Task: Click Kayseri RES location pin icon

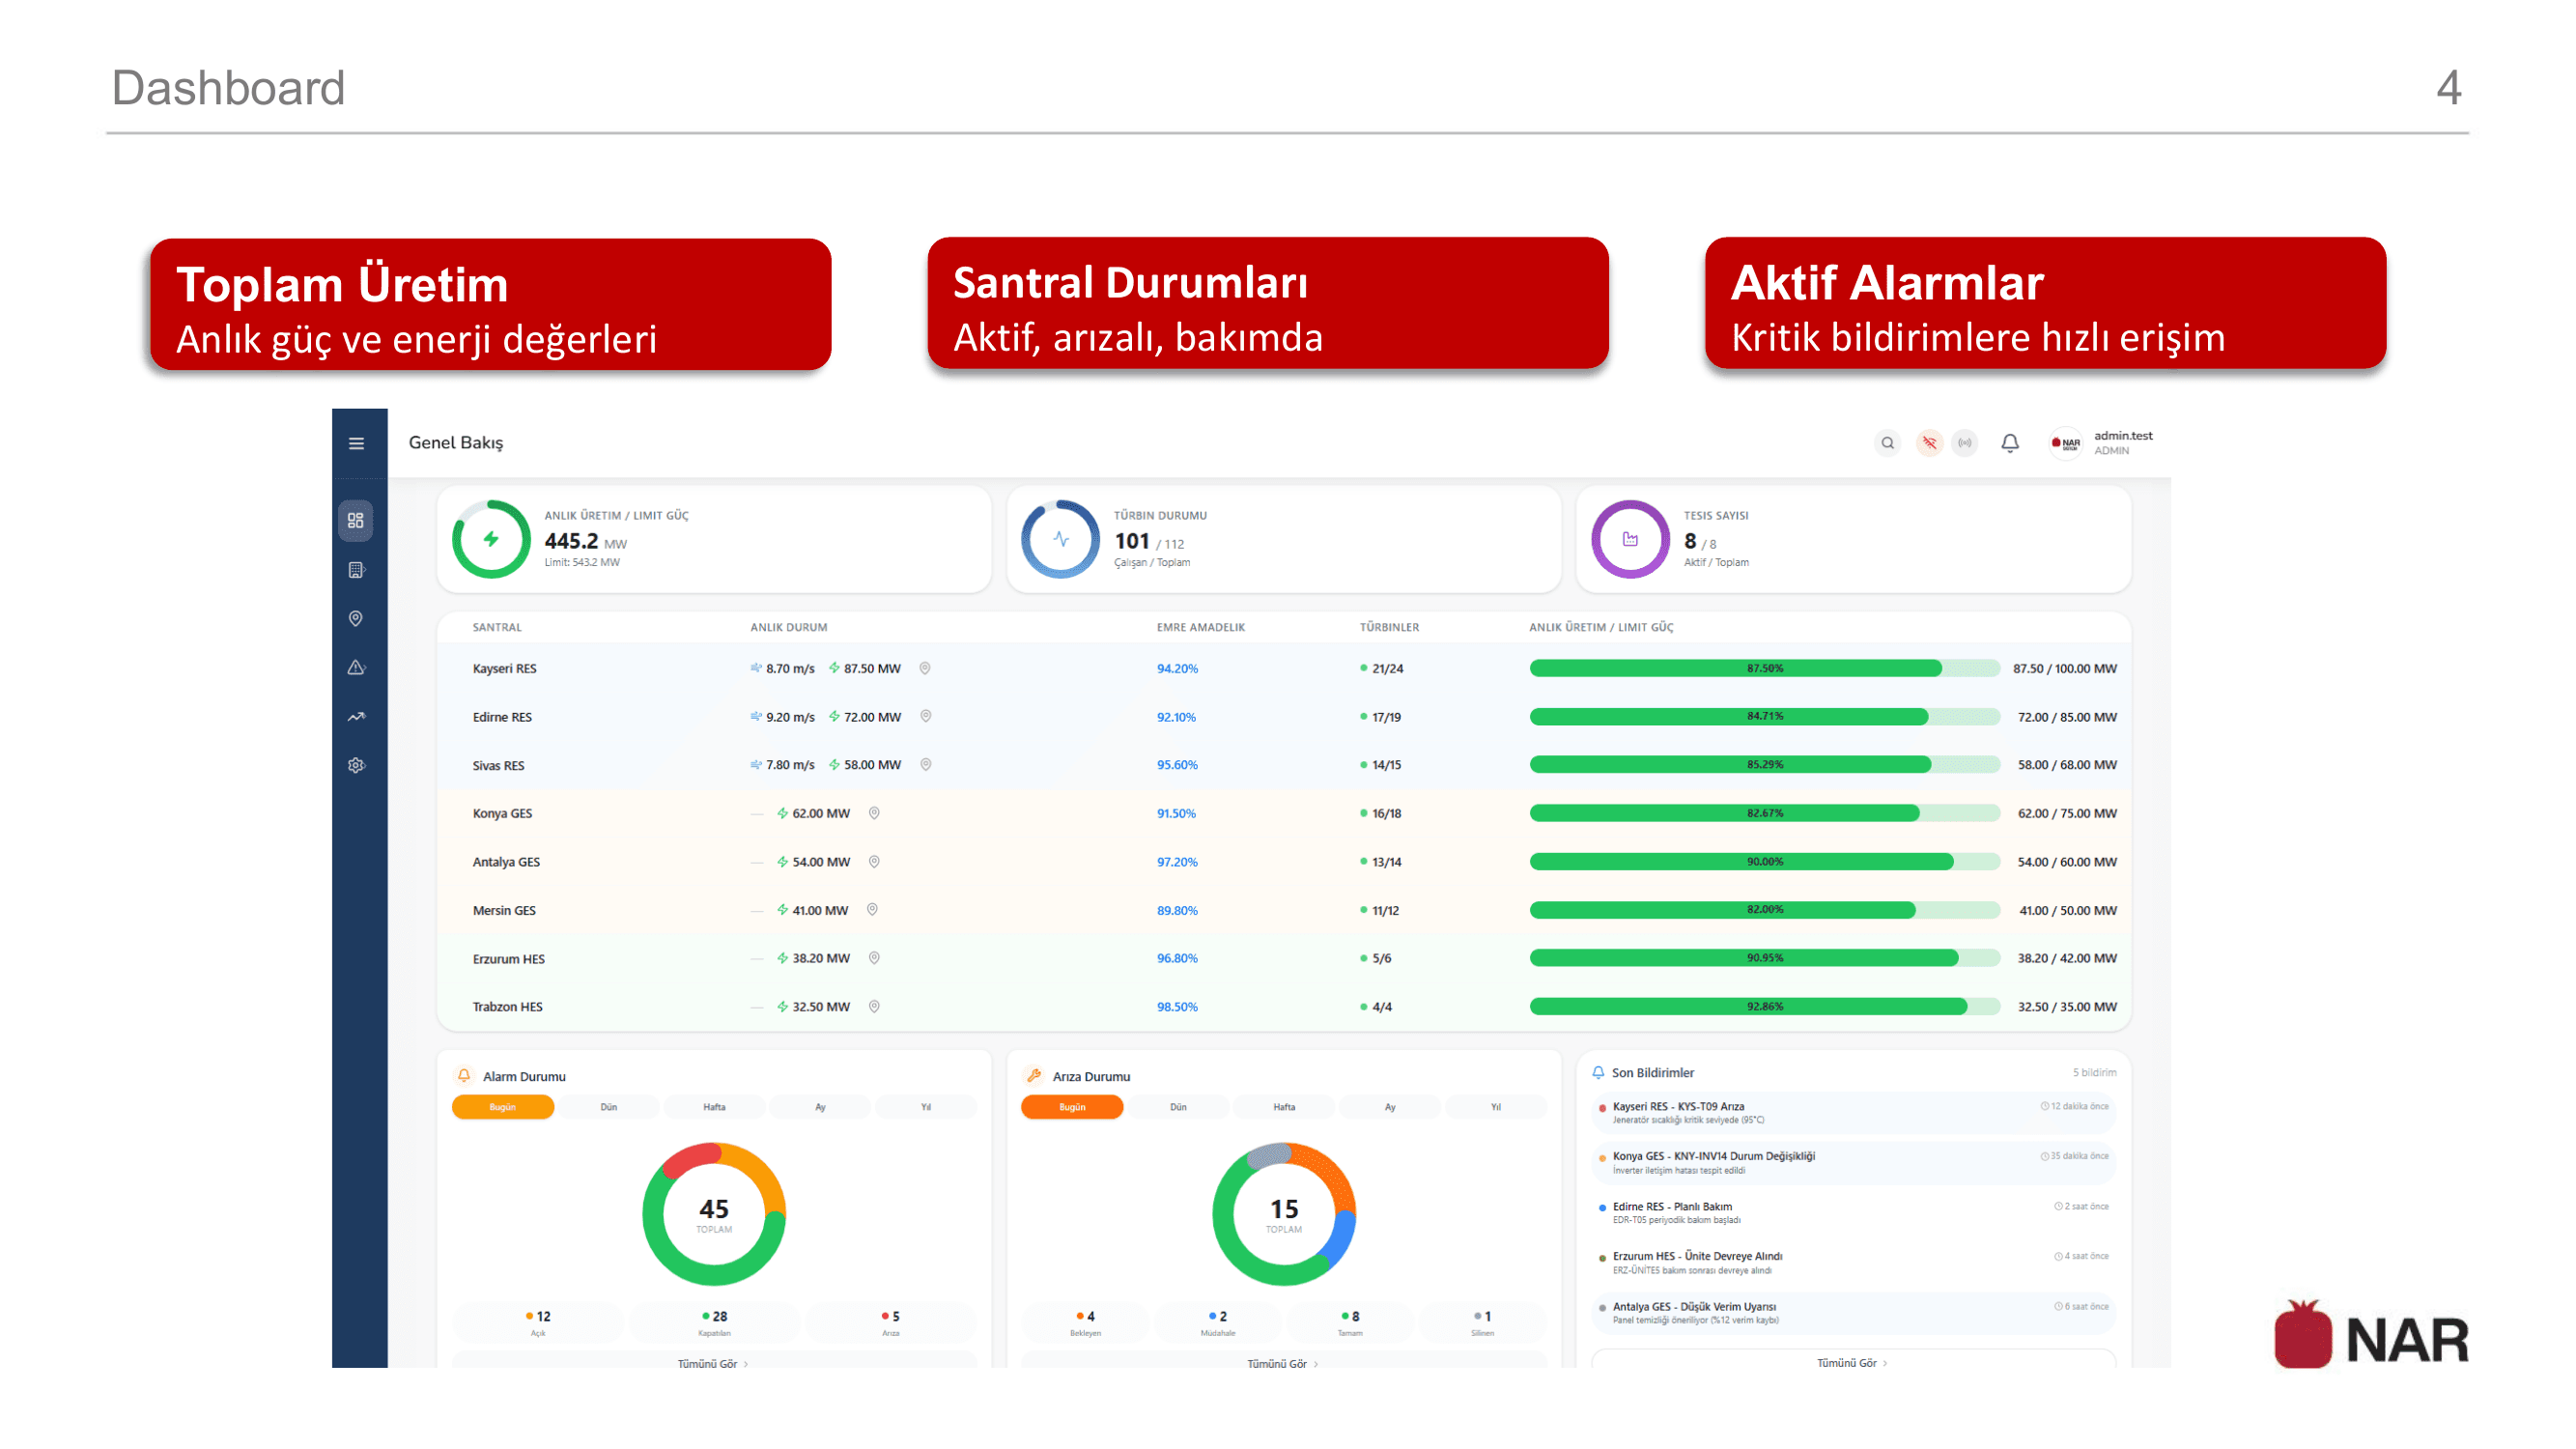Action: pos(925,668)
